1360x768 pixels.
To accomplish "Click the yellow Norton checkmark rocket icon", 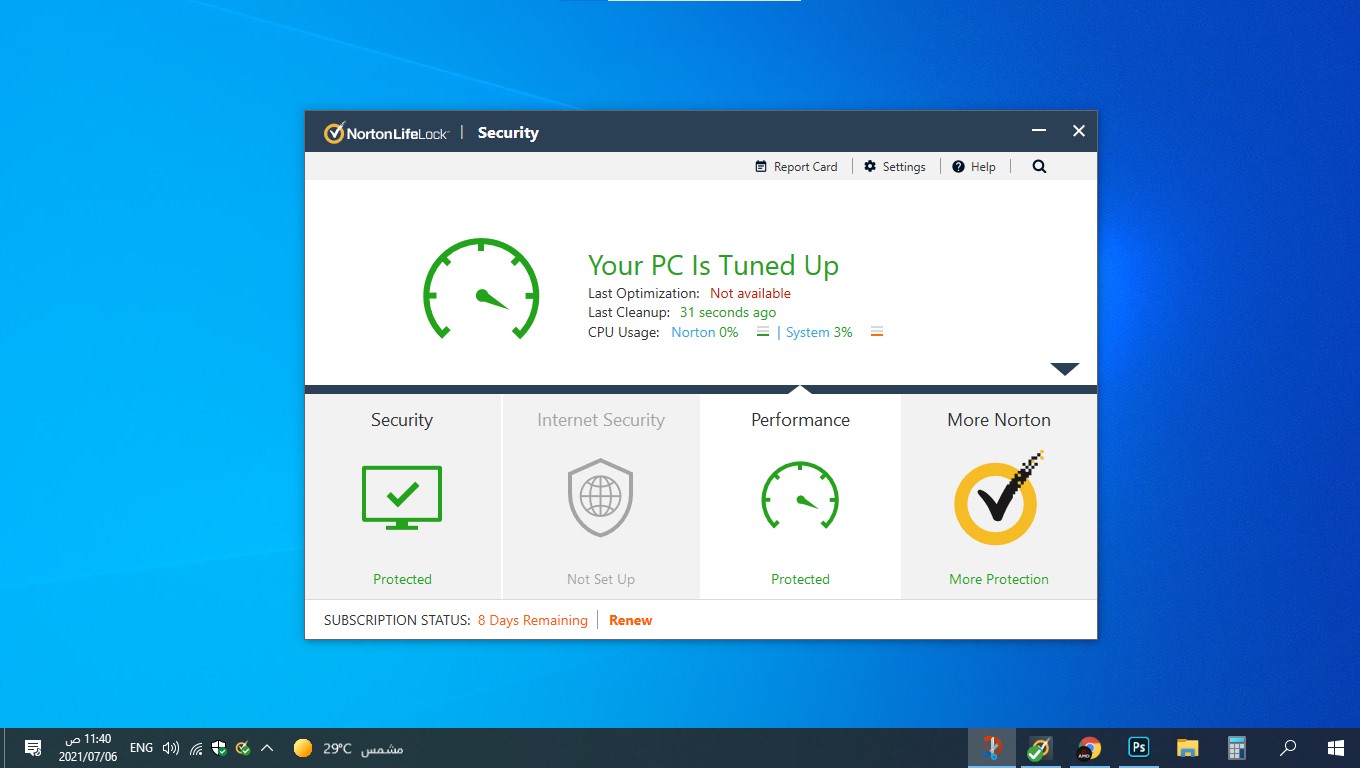I will tap(998, 498).
